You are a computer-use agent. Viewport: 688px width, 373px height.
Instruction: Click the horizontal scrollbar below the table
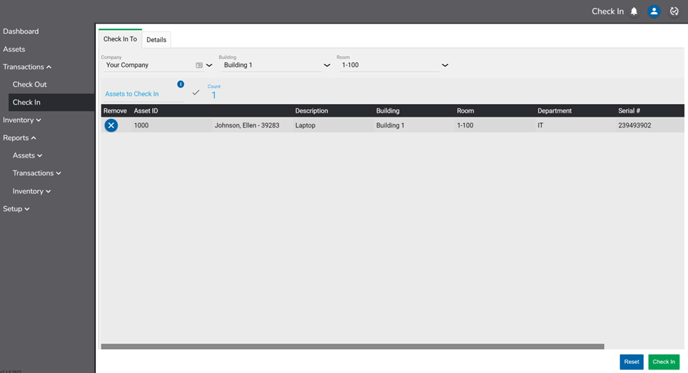tap(352, 347)
